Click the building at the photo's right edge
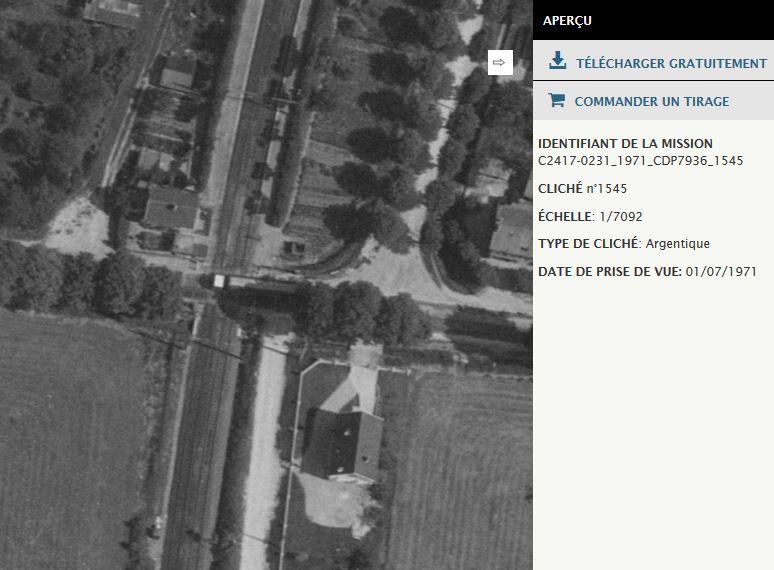 click(x=511, y=230)
